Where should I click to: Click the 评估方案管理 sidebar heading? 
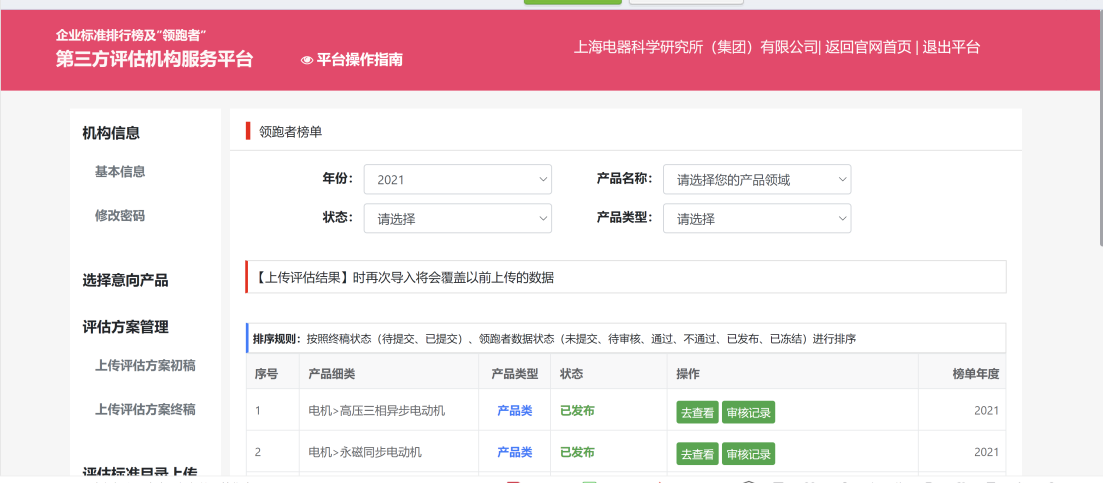[125, 327]
